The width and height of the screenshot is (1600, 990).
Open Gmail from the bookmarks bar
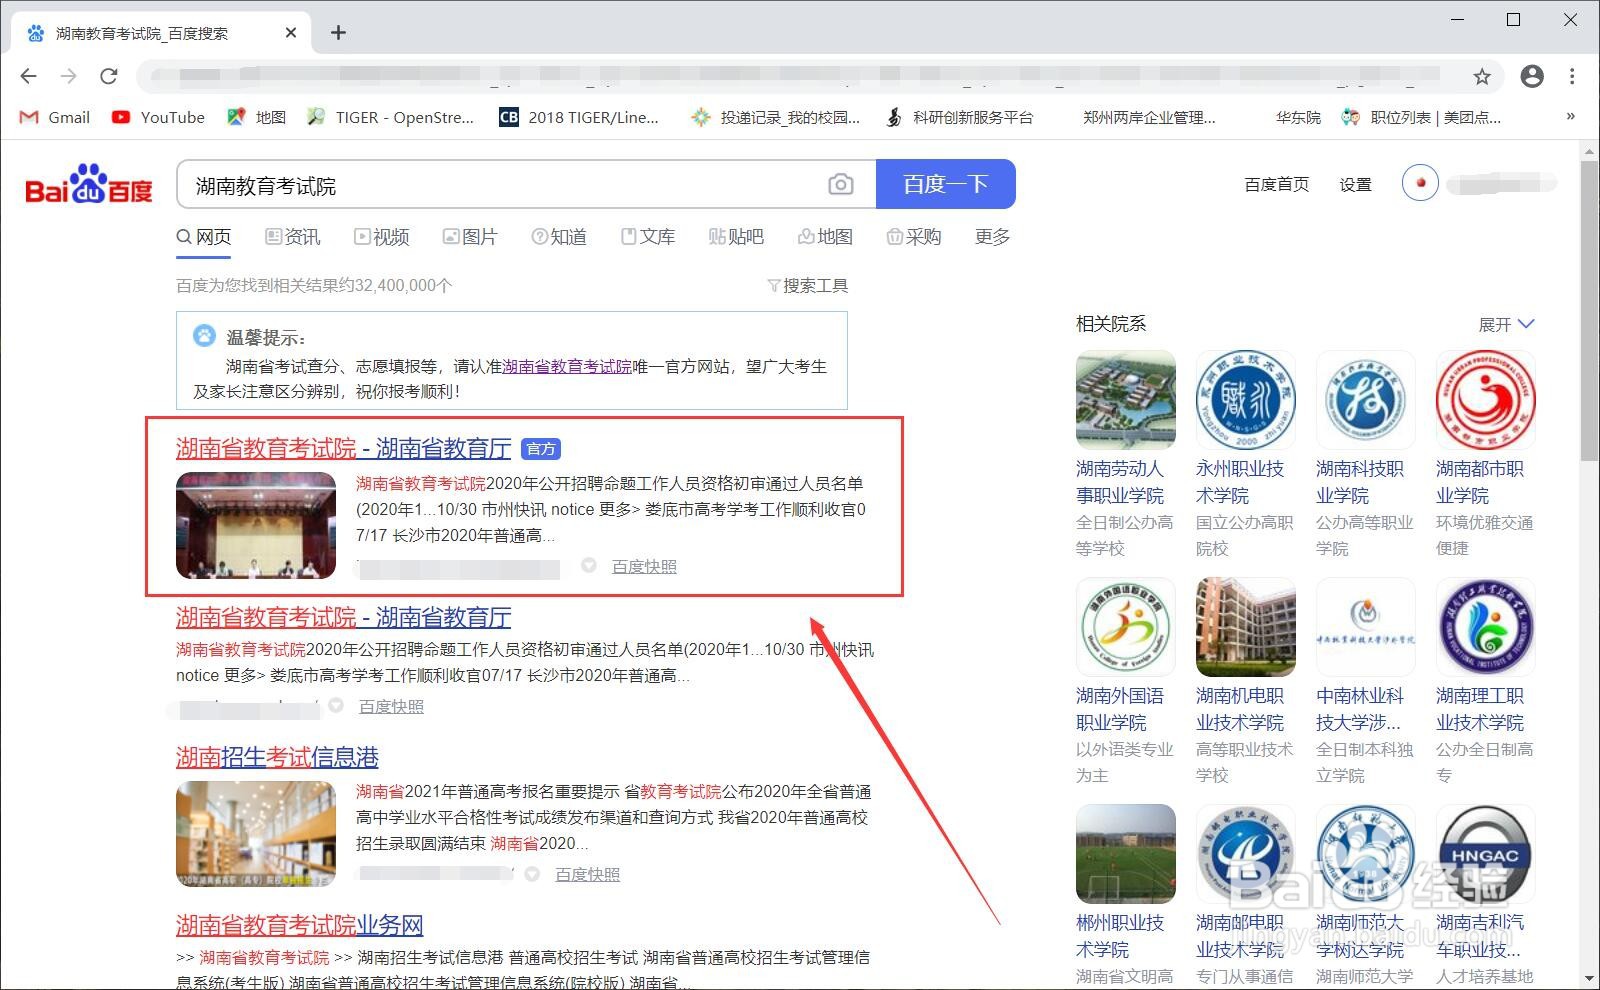click(53, 117)
